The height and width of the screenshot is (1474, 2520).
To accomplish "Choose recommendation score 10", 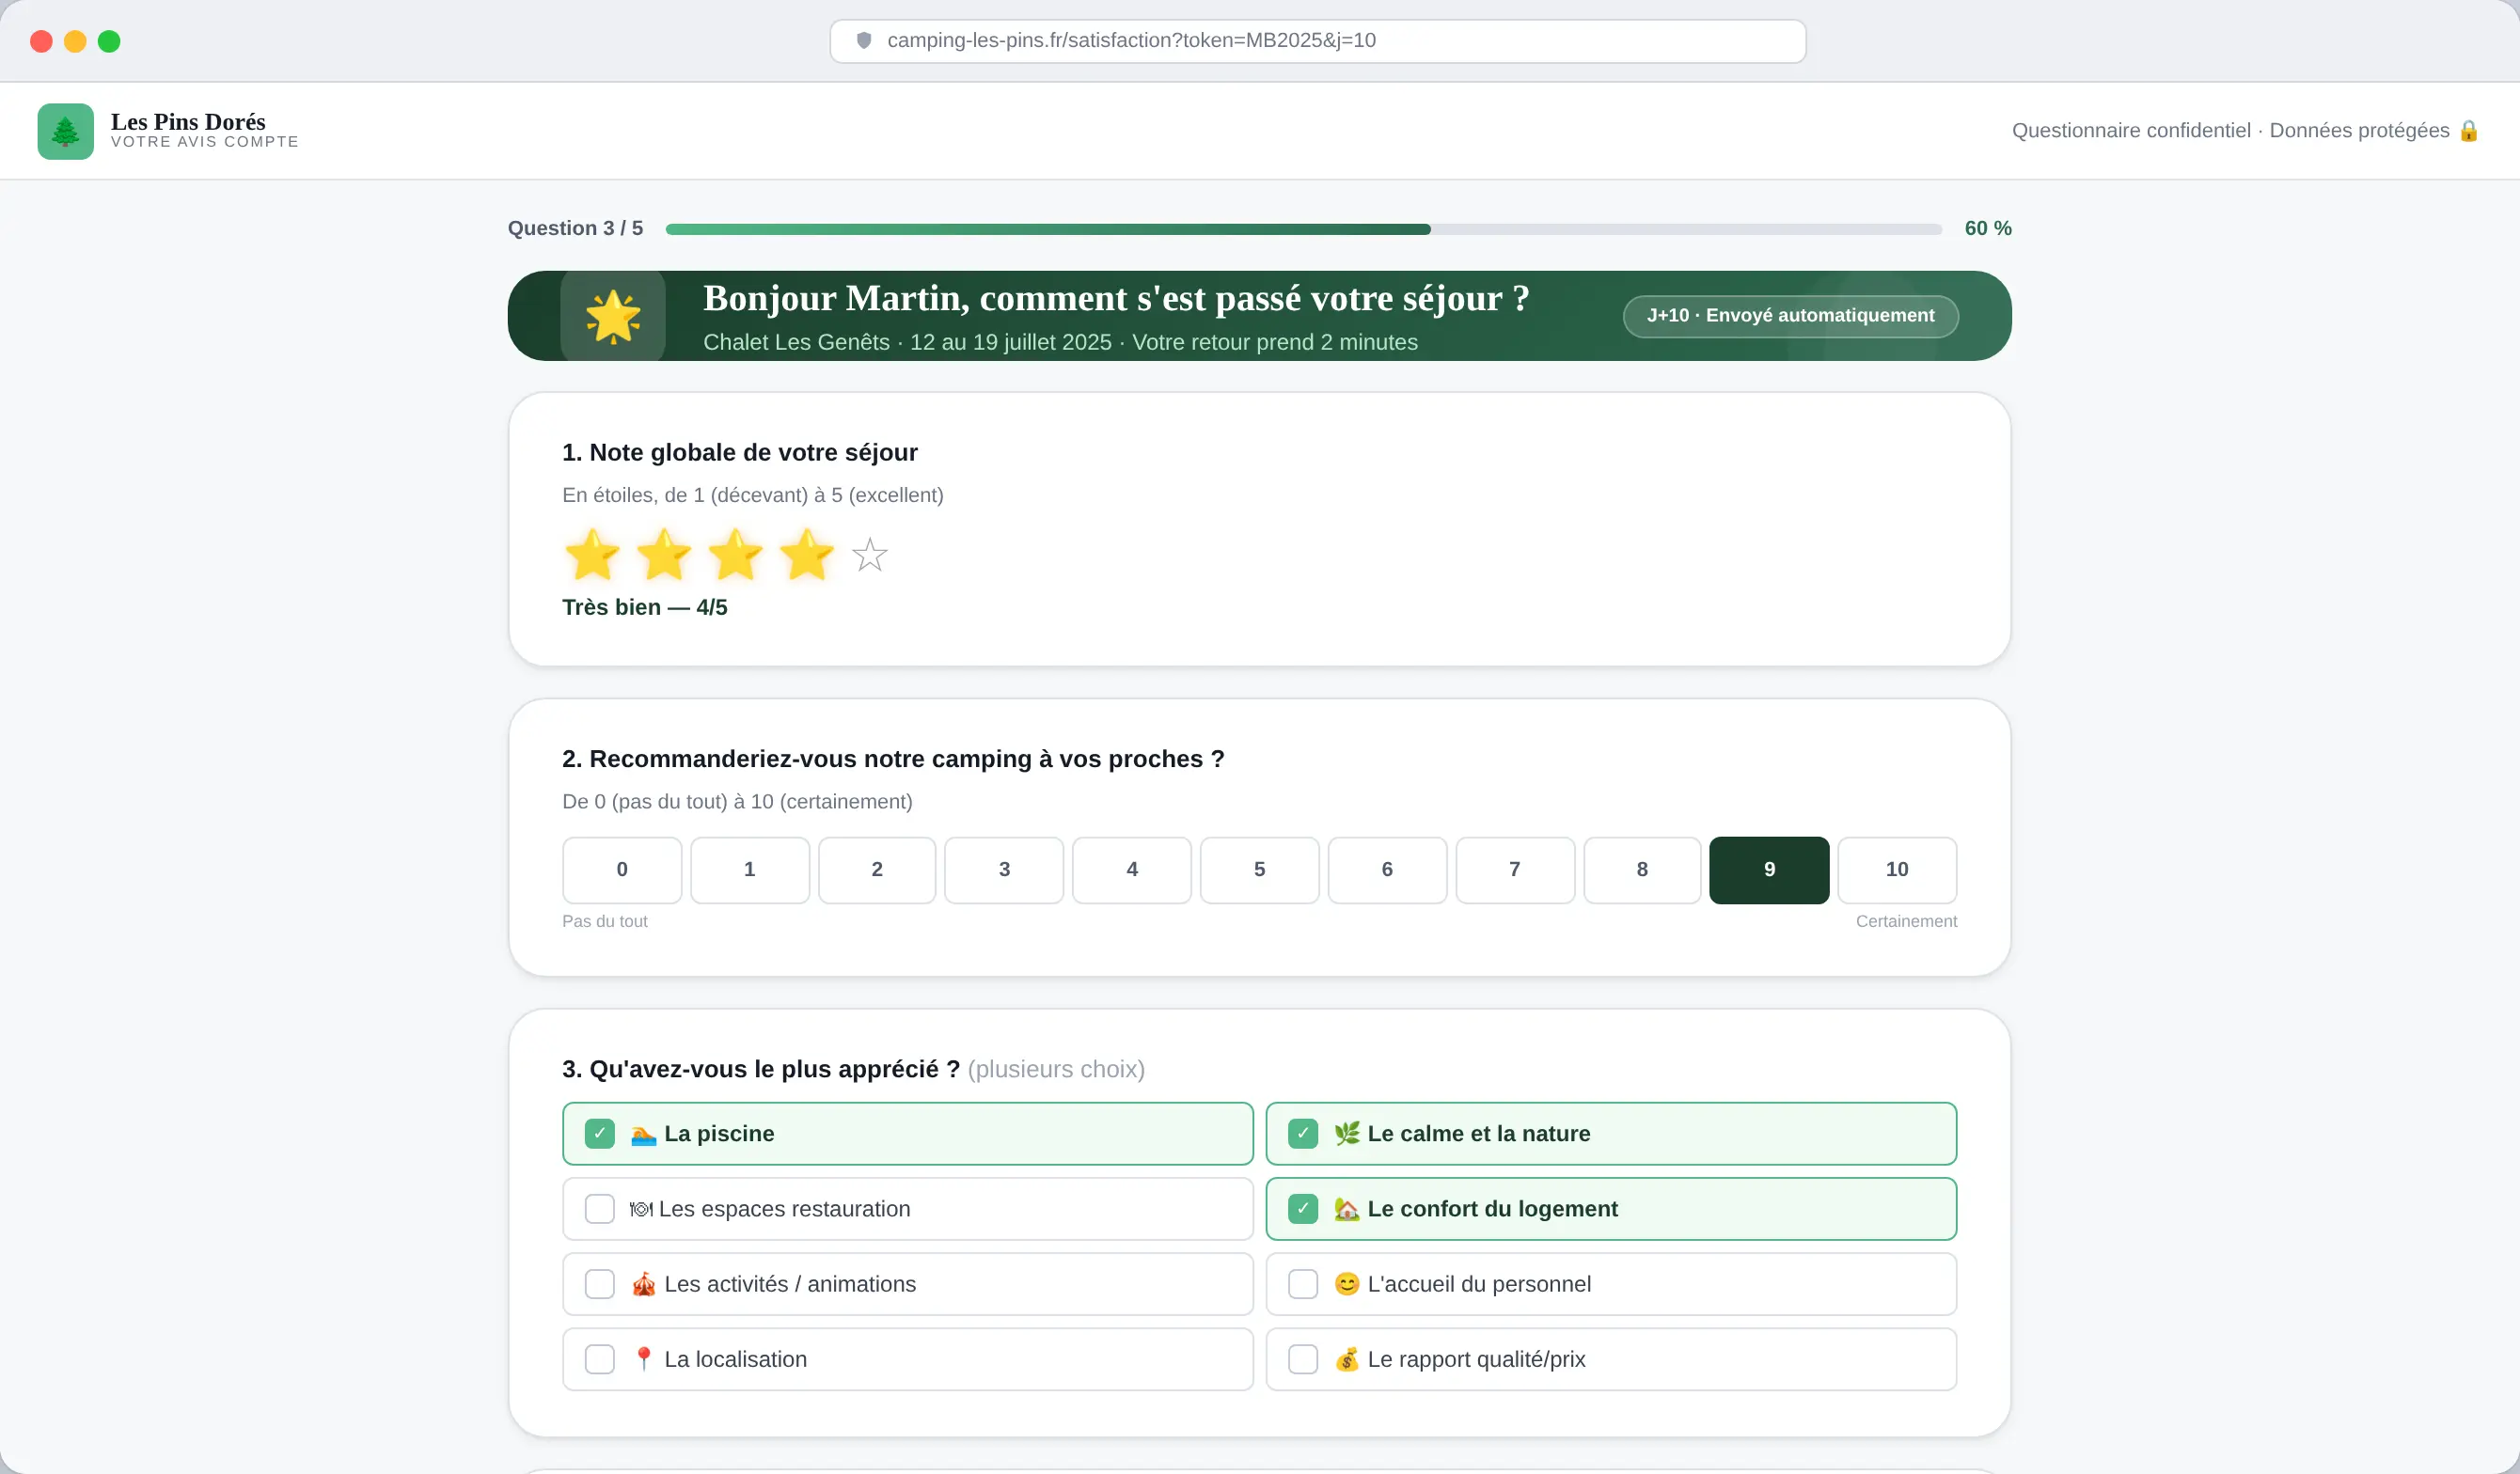I will point(1896,869).
